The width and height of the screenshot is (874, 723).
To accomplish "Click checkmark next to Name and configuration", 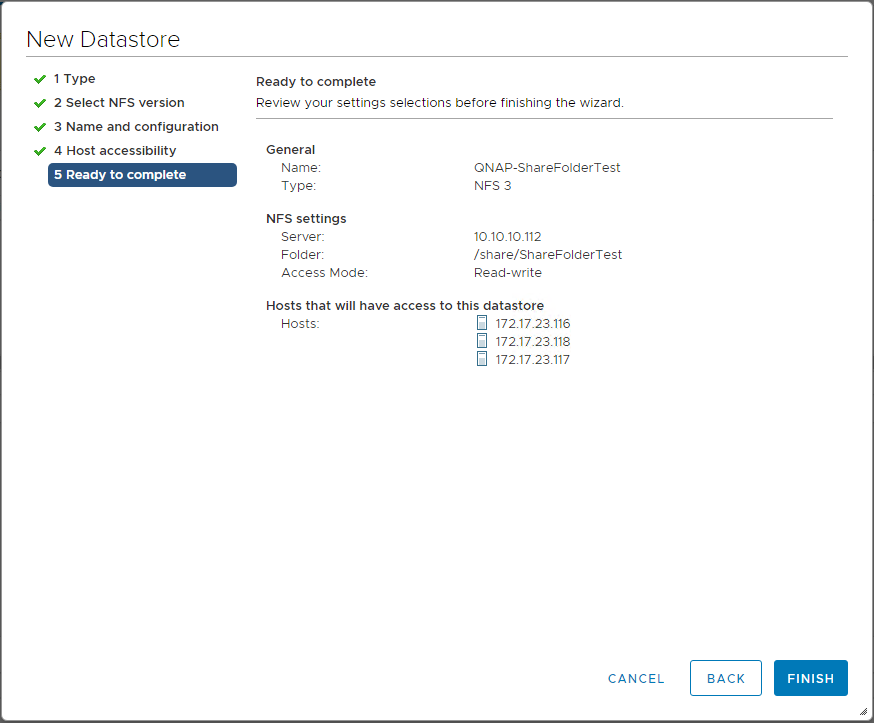I will [x=40, y=127].
